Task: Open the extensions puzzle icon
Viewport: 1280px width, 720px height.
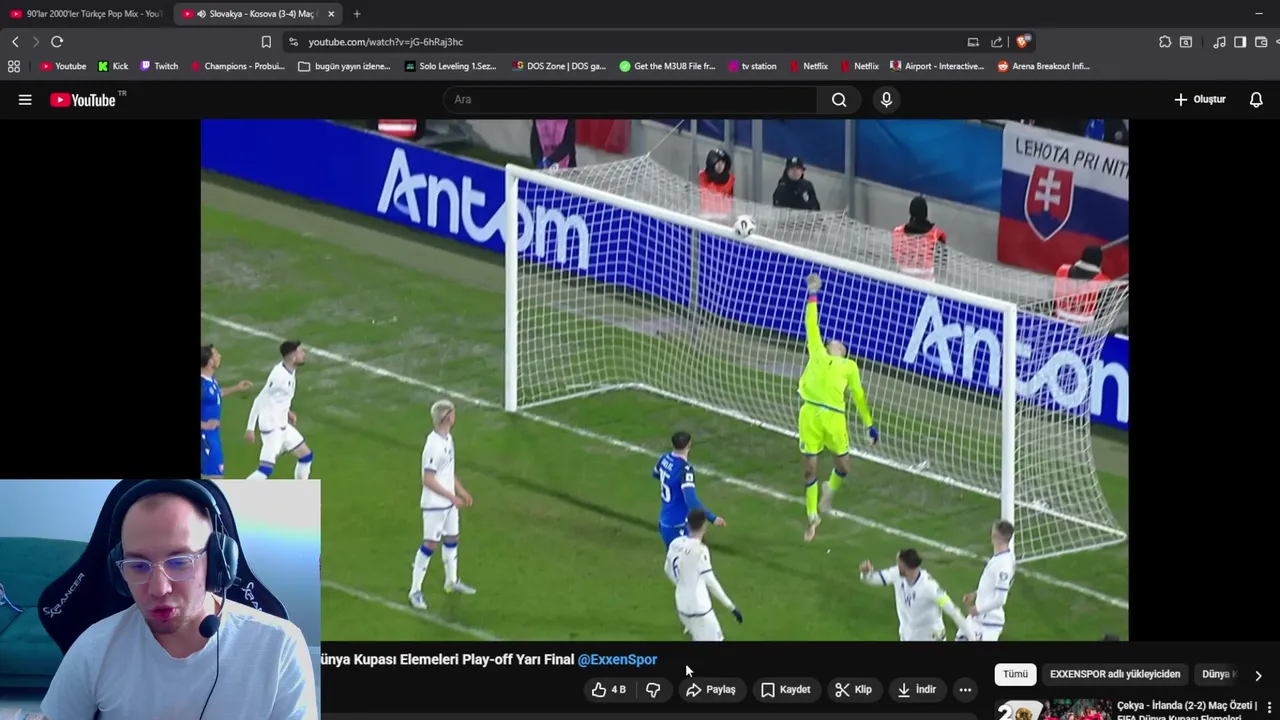Action: 1165,42
